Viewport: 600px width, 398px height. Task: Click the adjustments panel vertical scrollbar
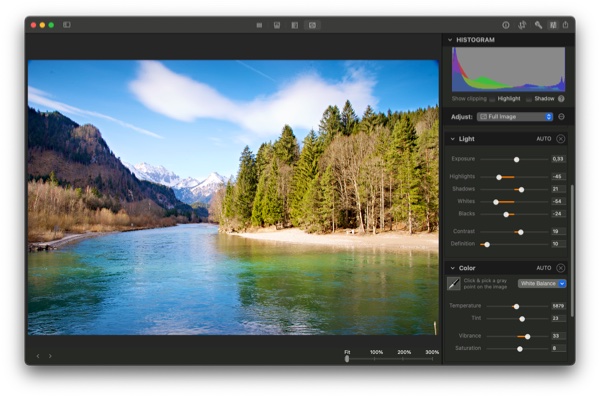(572, 251)
